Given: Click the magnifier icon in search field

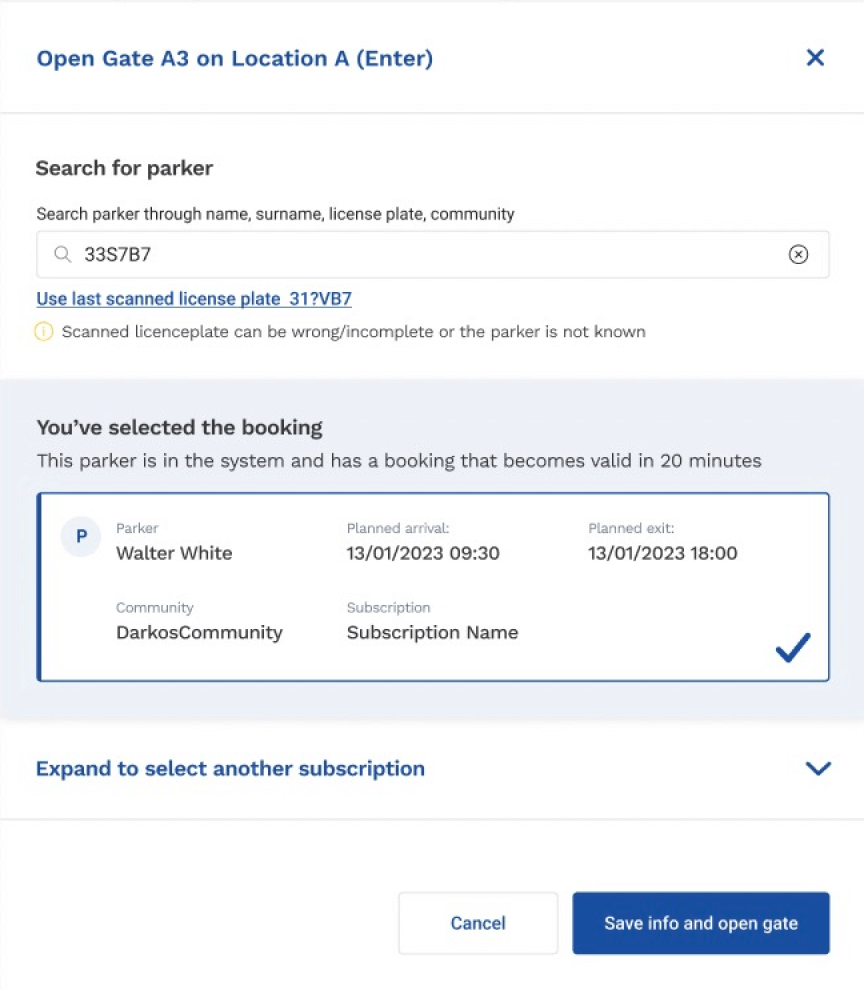Looking at the screenshot, I should coord(63,255).
